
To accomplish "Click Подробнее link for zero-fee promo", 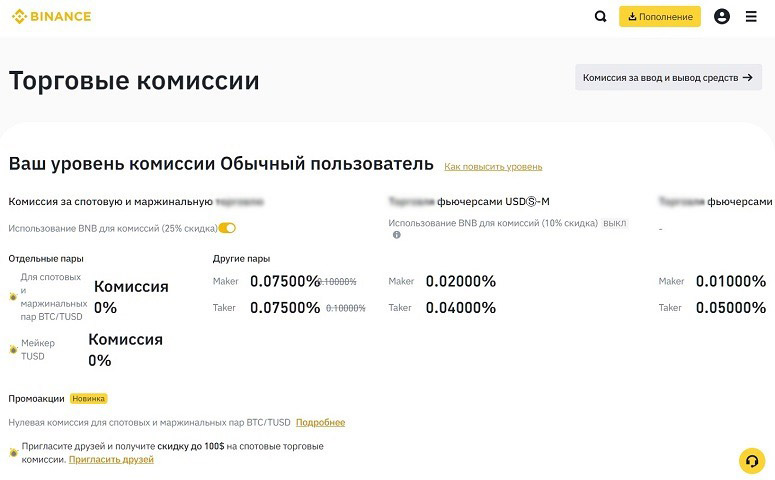I will tap(320, 423).
